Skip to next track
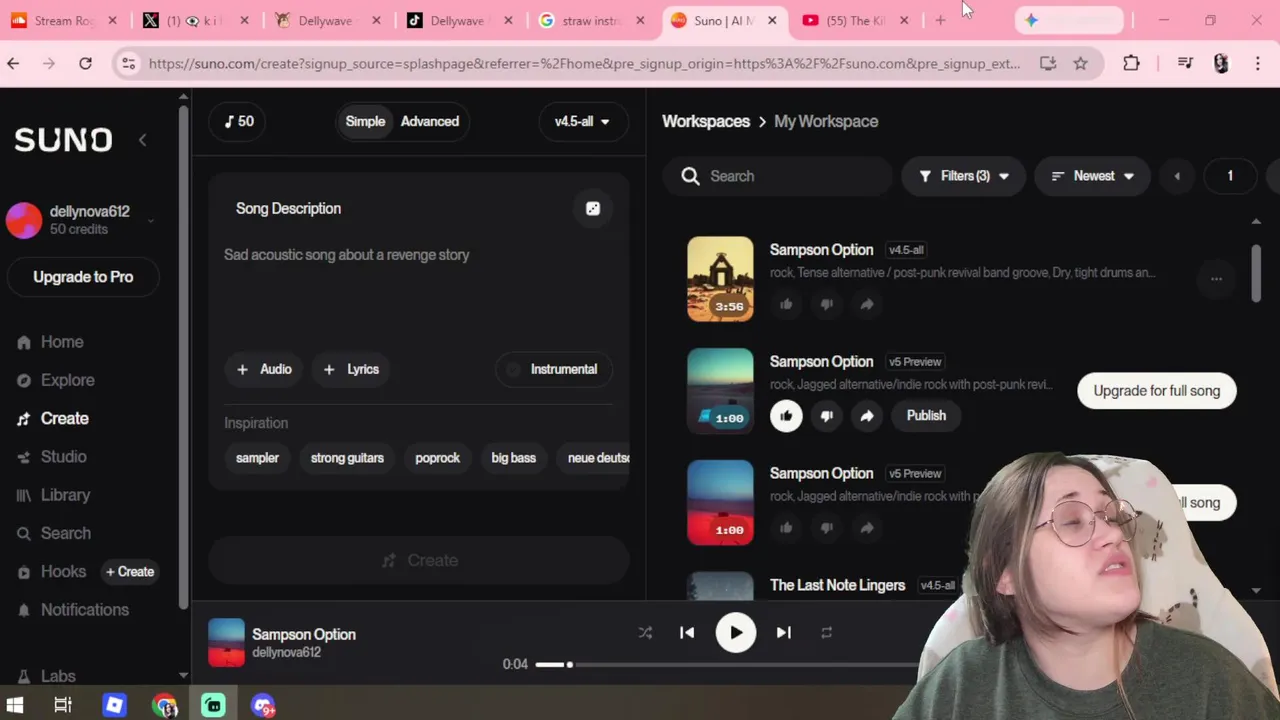The height and width of the screenshot is (720, 1280). pos(784,633)
